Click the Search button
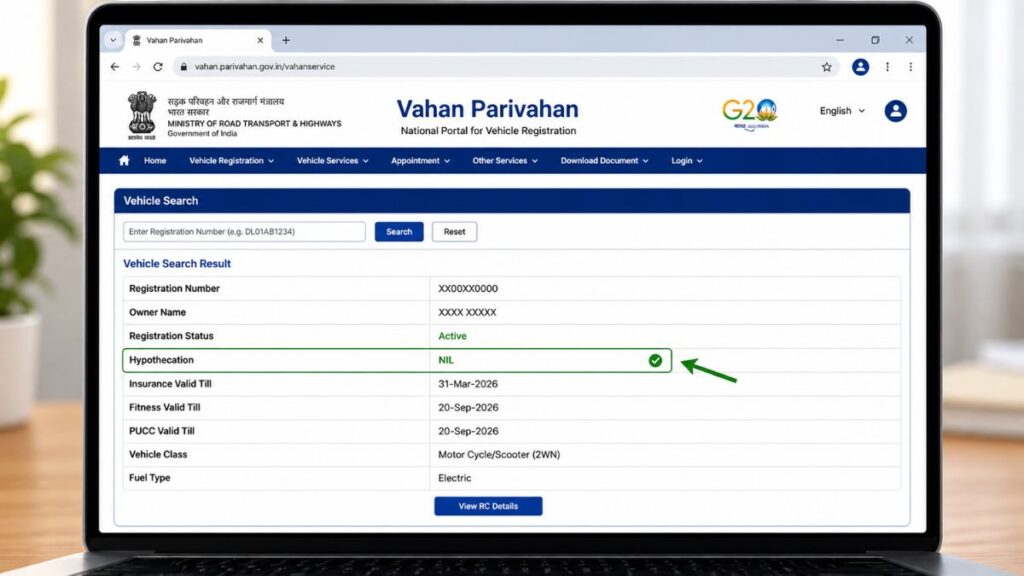 [399, 232]
